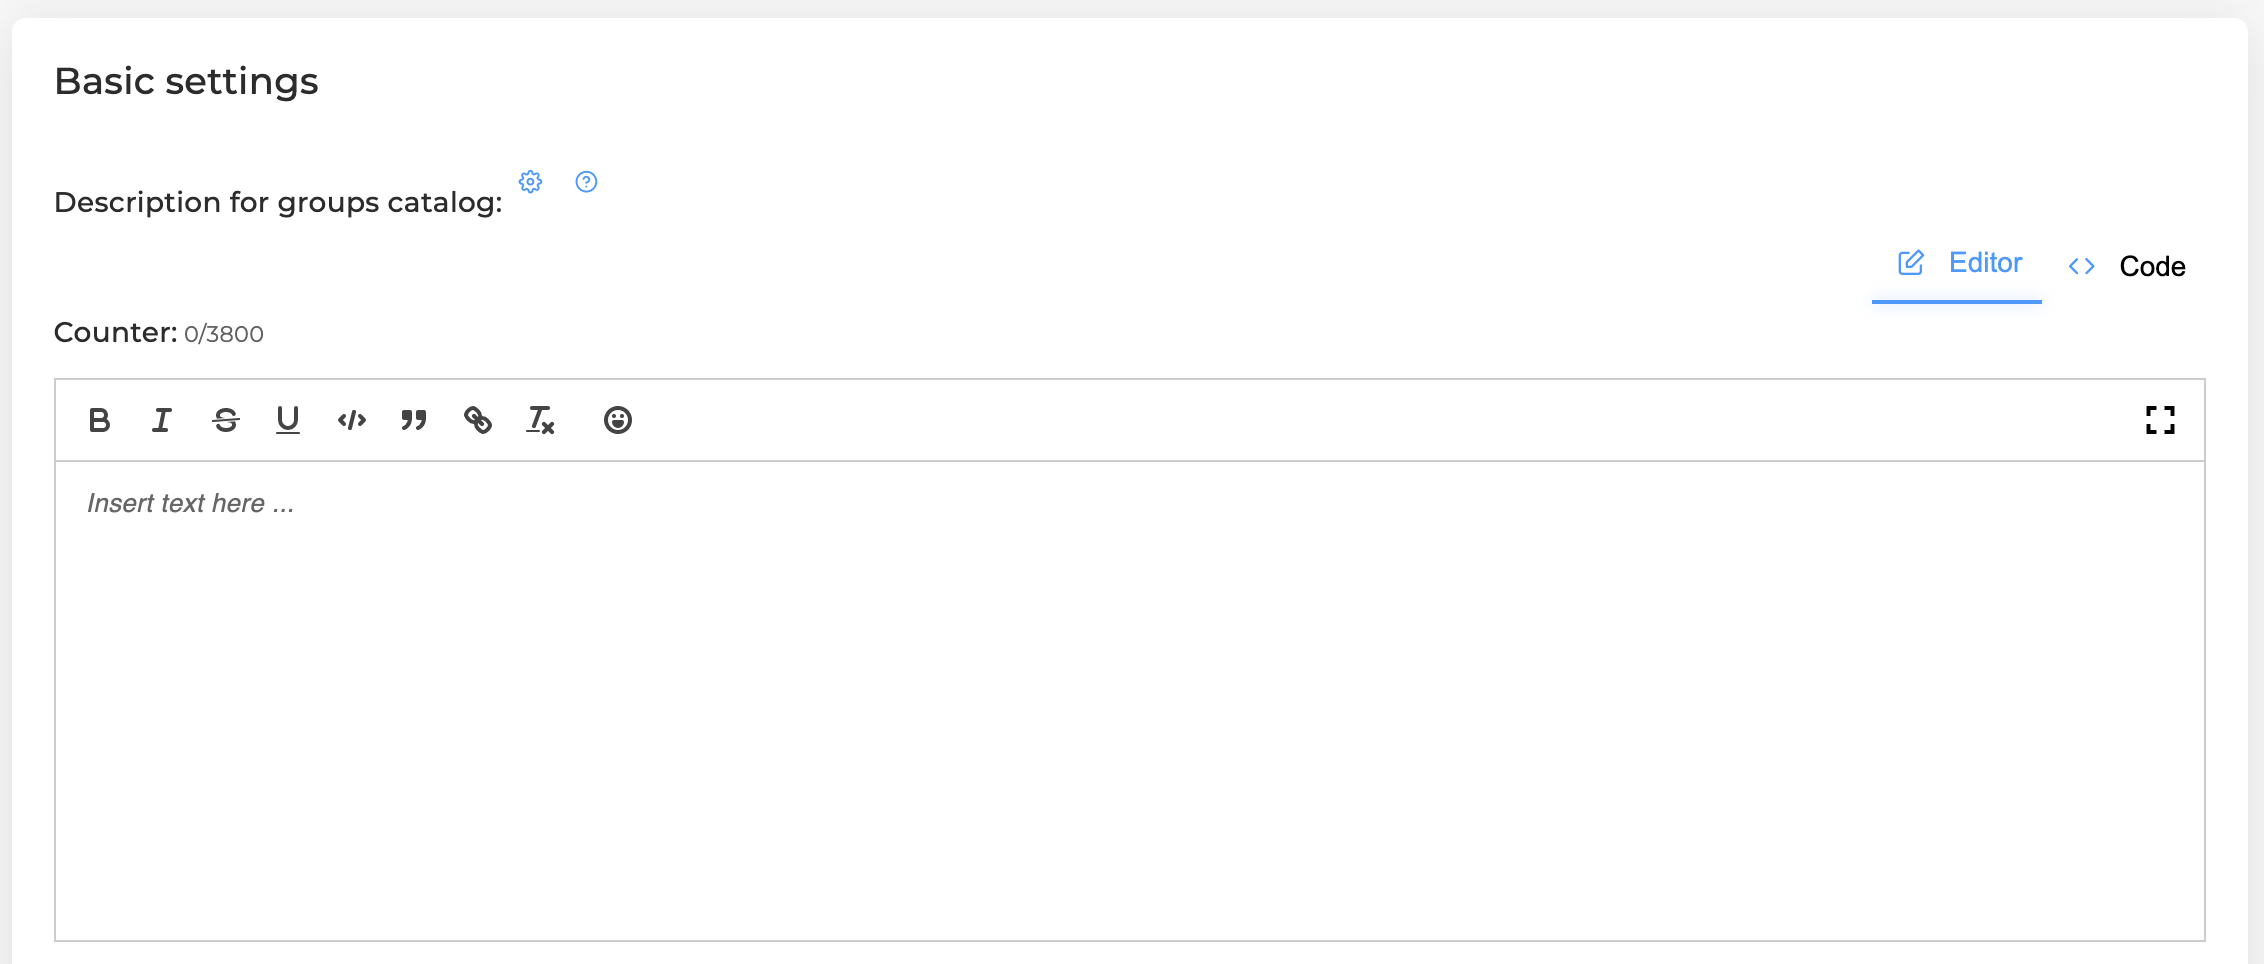Expand the editor to fullscreen

[x=2160, y=420]
